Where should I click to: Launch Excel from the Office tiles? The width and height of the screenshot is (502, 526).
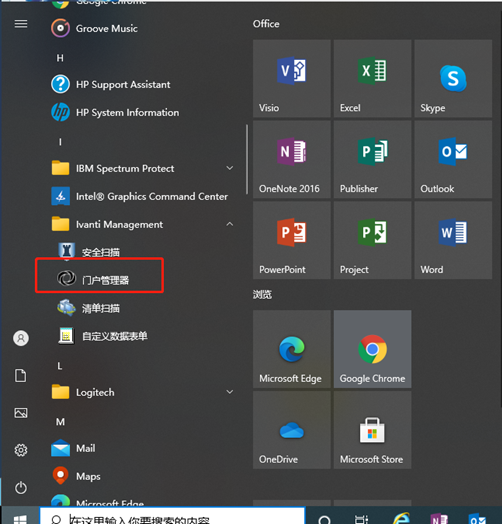[372, 78]
